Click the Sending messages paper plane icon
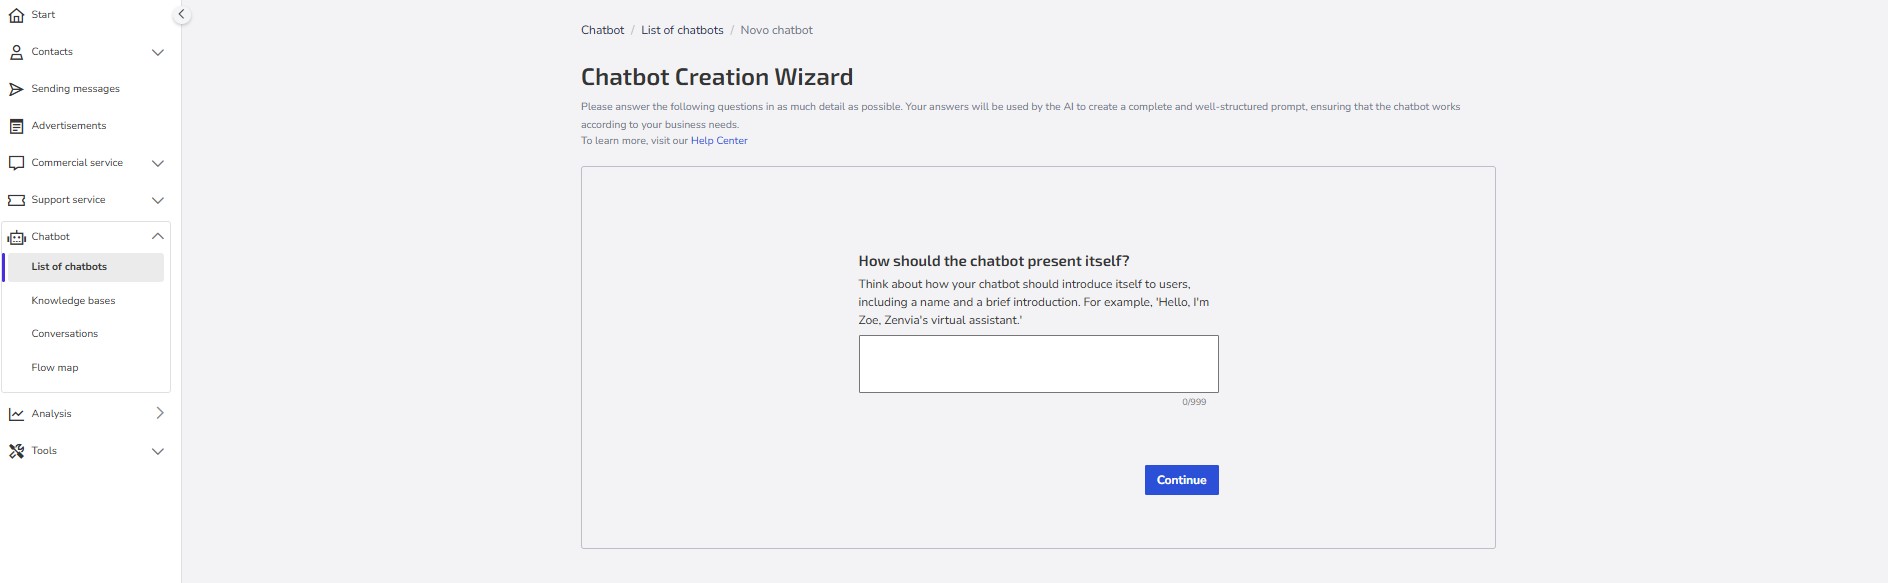The height and width of the screenshot is (583, 1888). tap(16, 89)
